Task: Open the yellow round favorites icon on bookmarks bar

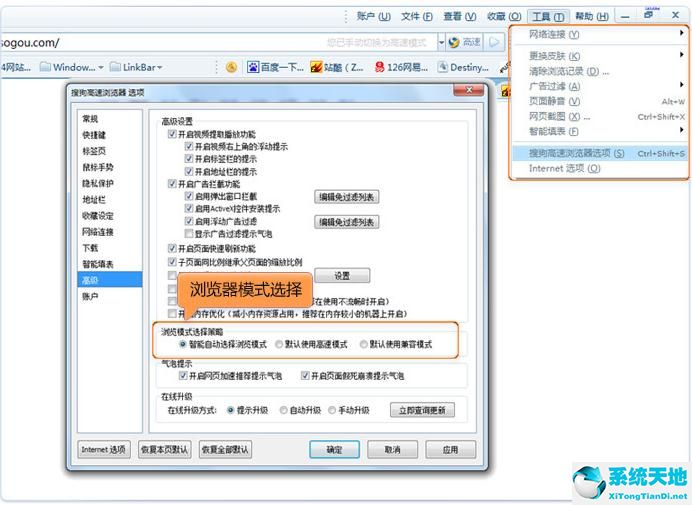Action: pyautogui.click(x=231, y=67)
